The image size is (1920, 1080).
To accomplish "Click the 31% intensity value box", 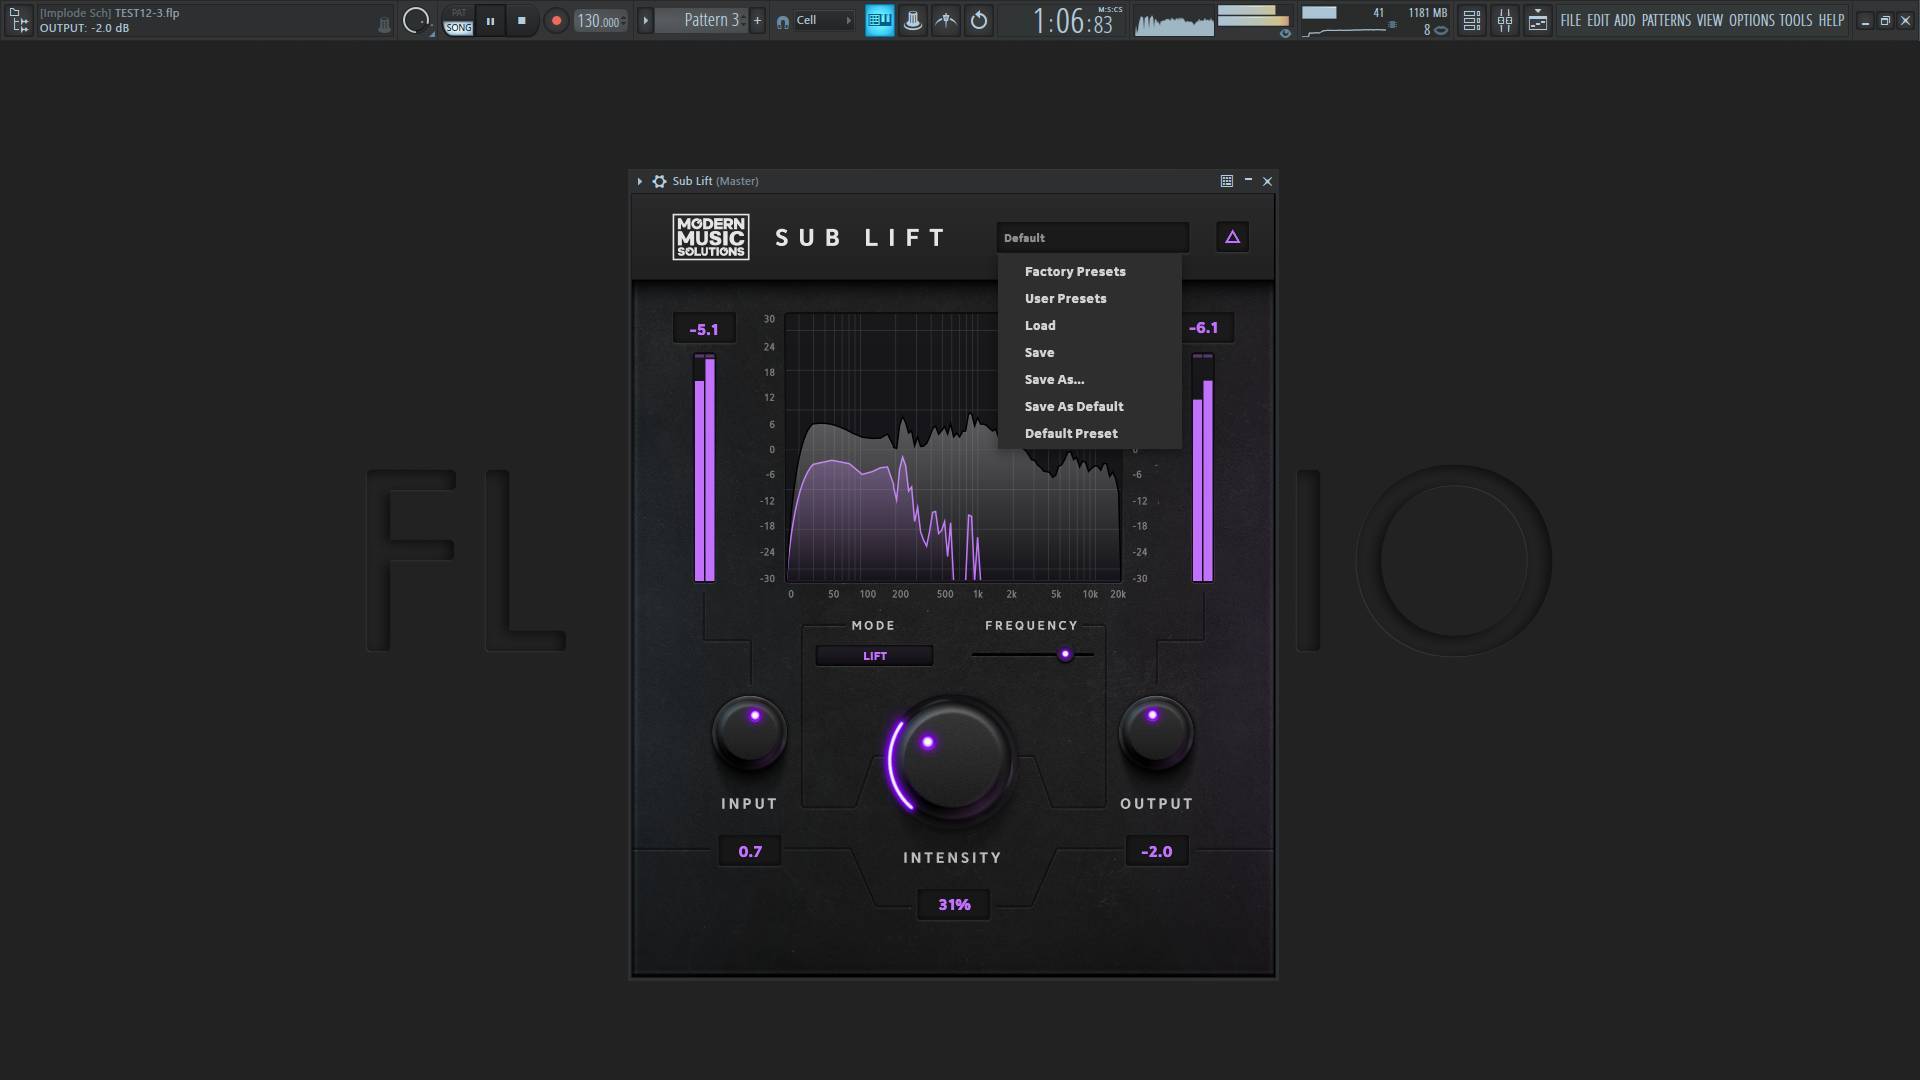I will coord(954,904).
